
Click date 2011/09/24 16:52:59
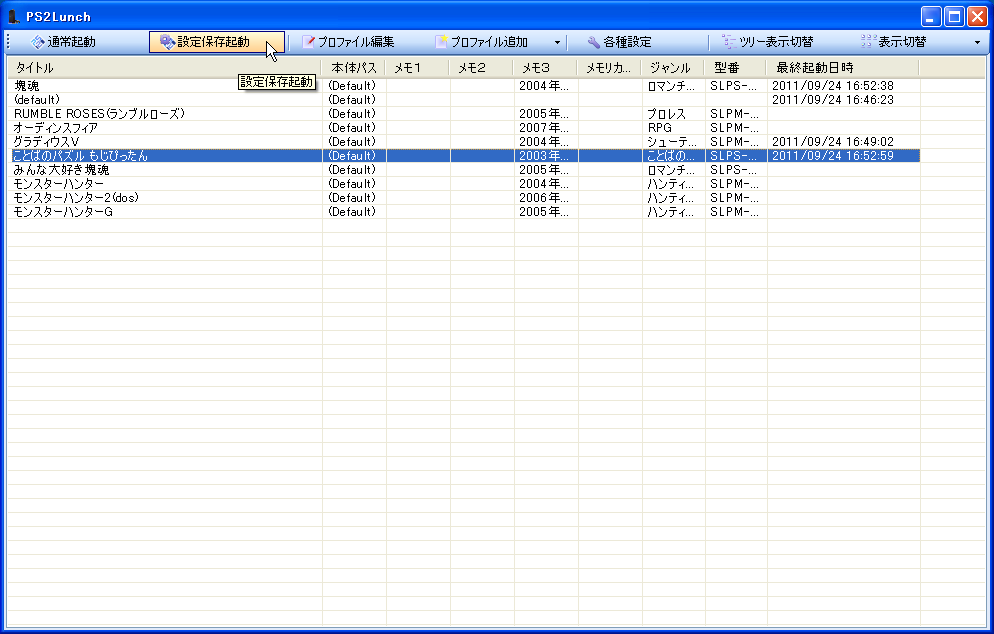(x=832, y=155)
